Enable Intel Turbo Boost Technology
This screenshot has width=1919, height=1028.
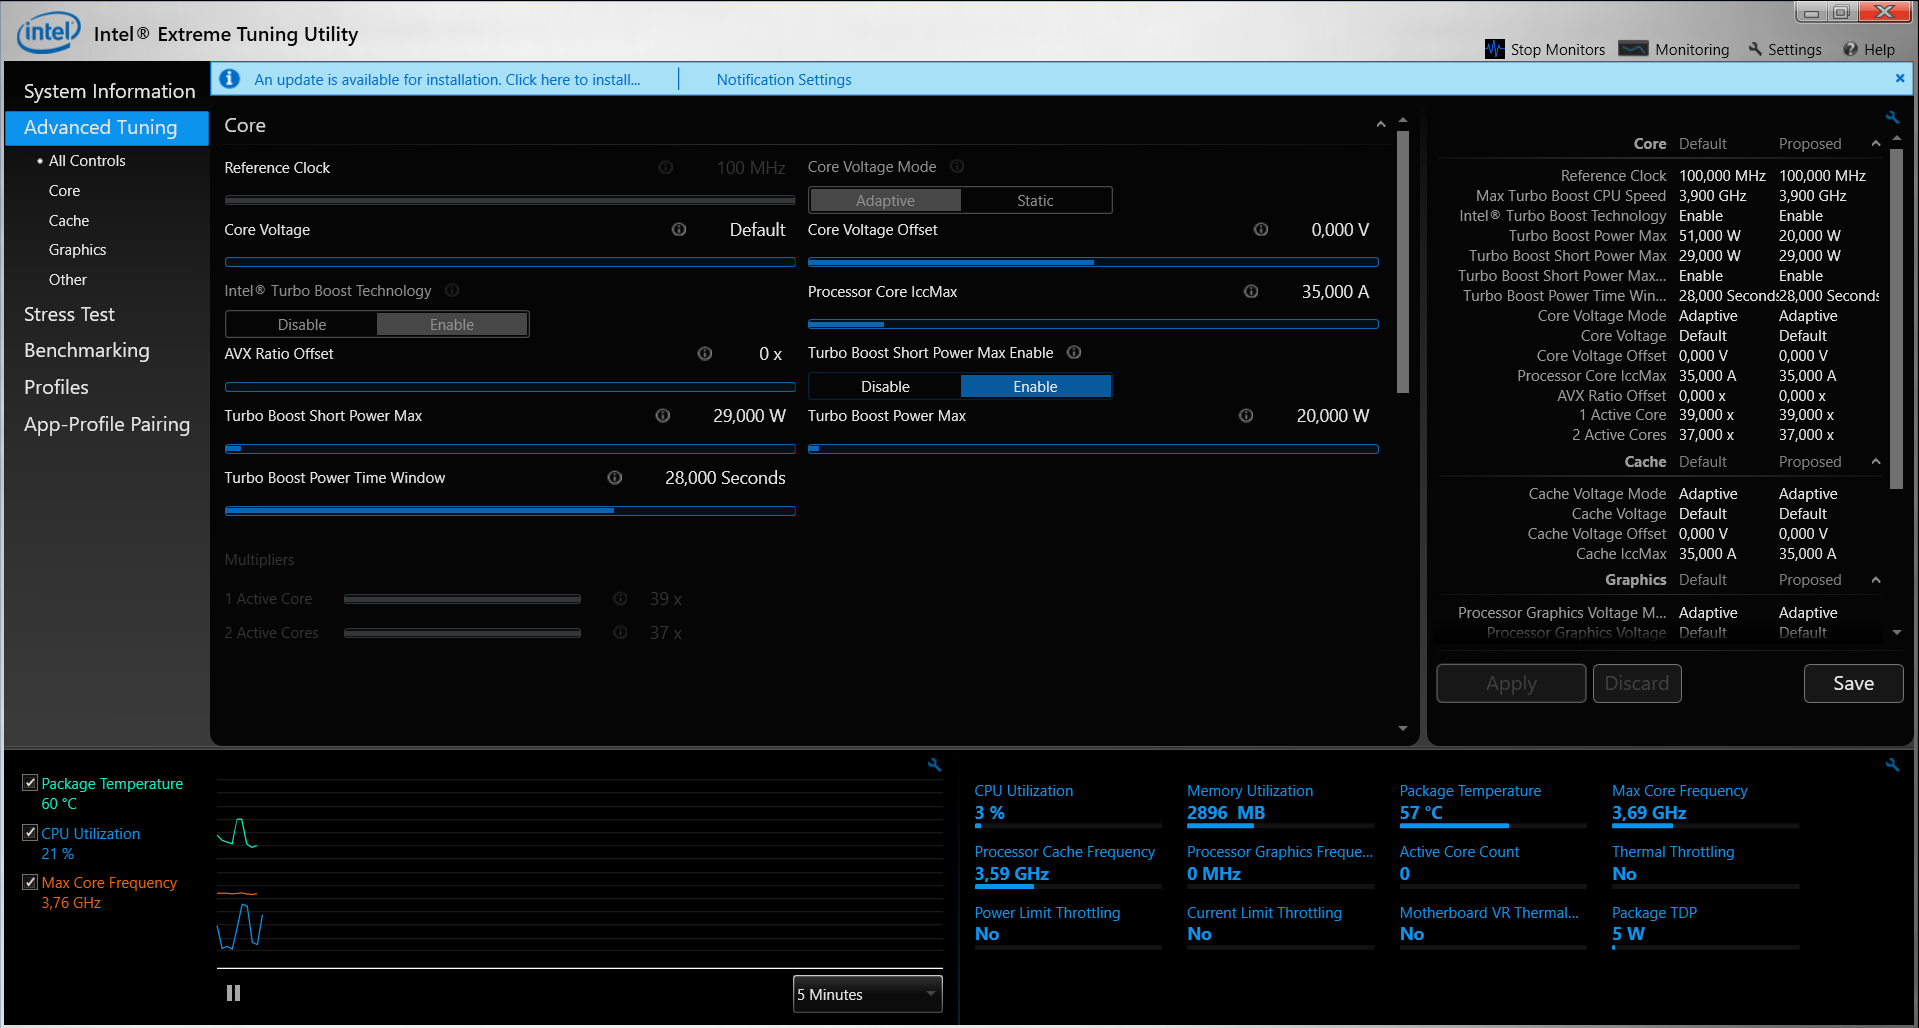click(452, 324)
